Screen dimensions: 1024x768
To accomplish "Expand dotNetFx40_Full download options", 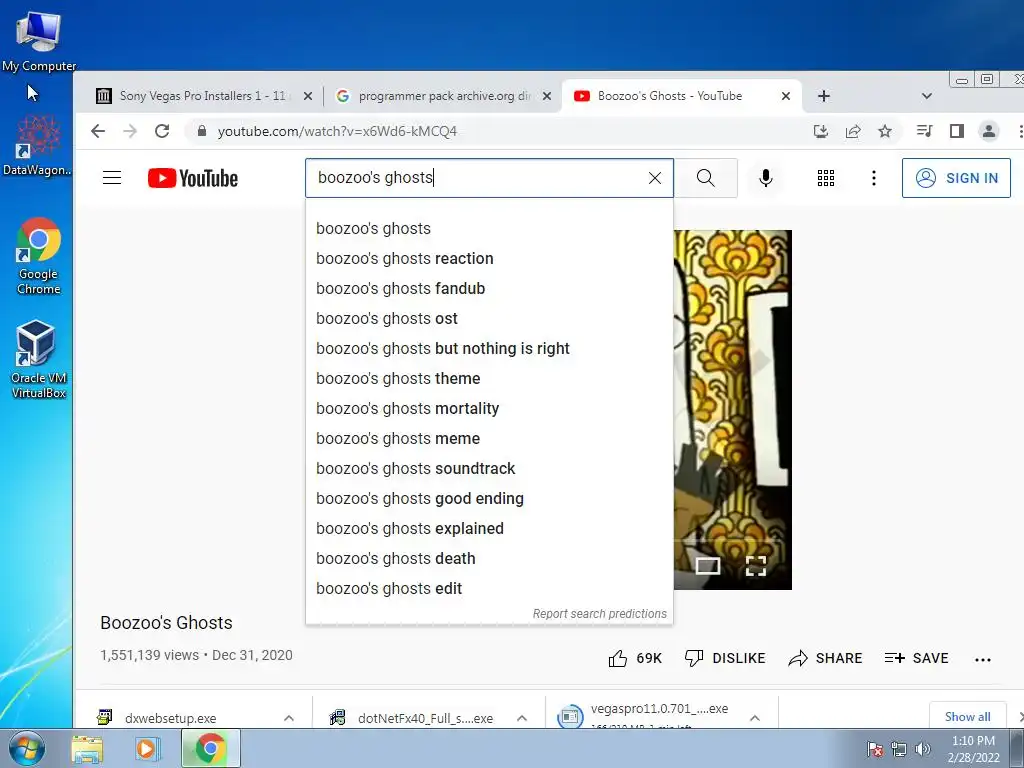I will point(522,718).
